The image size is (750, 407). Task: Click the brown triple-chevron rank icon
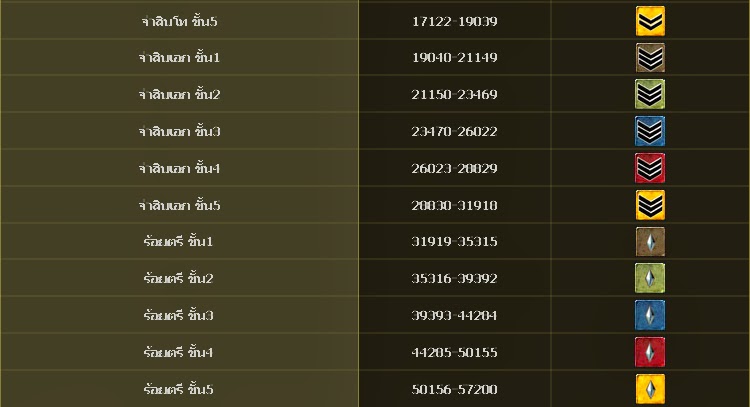650,58
